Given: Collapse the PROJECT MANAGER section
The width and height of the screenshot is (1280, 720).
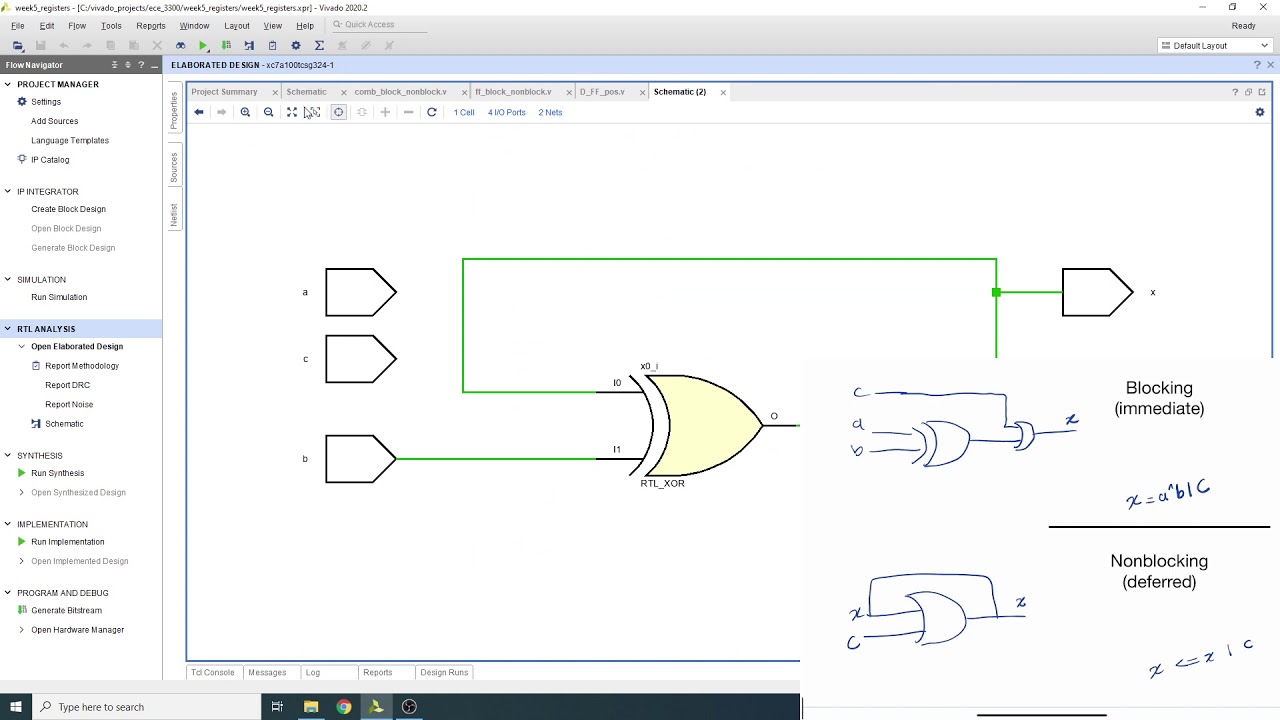Looking at the screenshot, I should [8, 84].
